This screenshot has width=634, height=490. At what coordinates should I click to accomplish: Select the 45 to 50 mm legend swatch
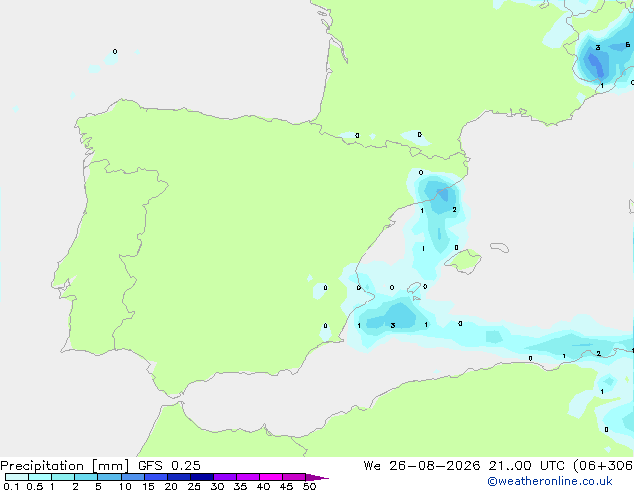point(294,477)
